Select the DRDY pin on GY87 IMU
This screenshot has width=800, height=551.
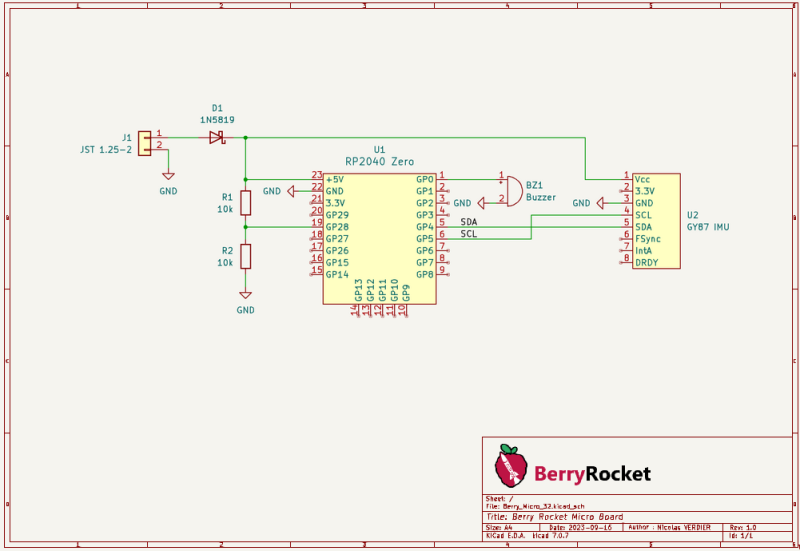pos(646,262)
